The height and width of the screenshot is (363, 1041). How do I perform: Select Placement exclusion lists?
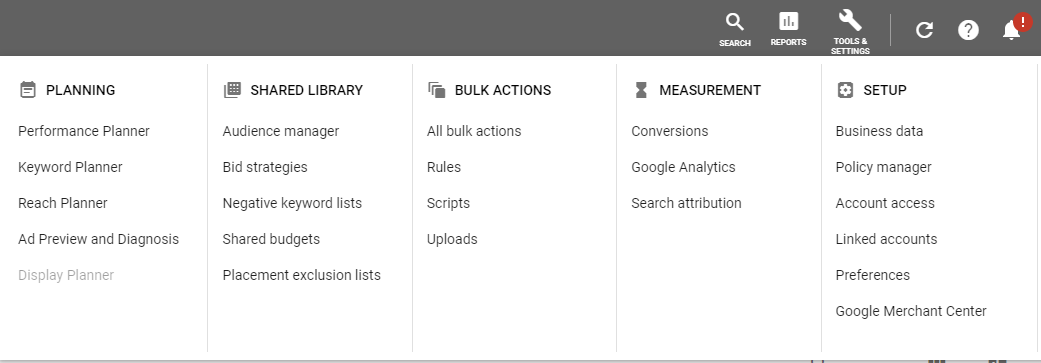(301, 275)
